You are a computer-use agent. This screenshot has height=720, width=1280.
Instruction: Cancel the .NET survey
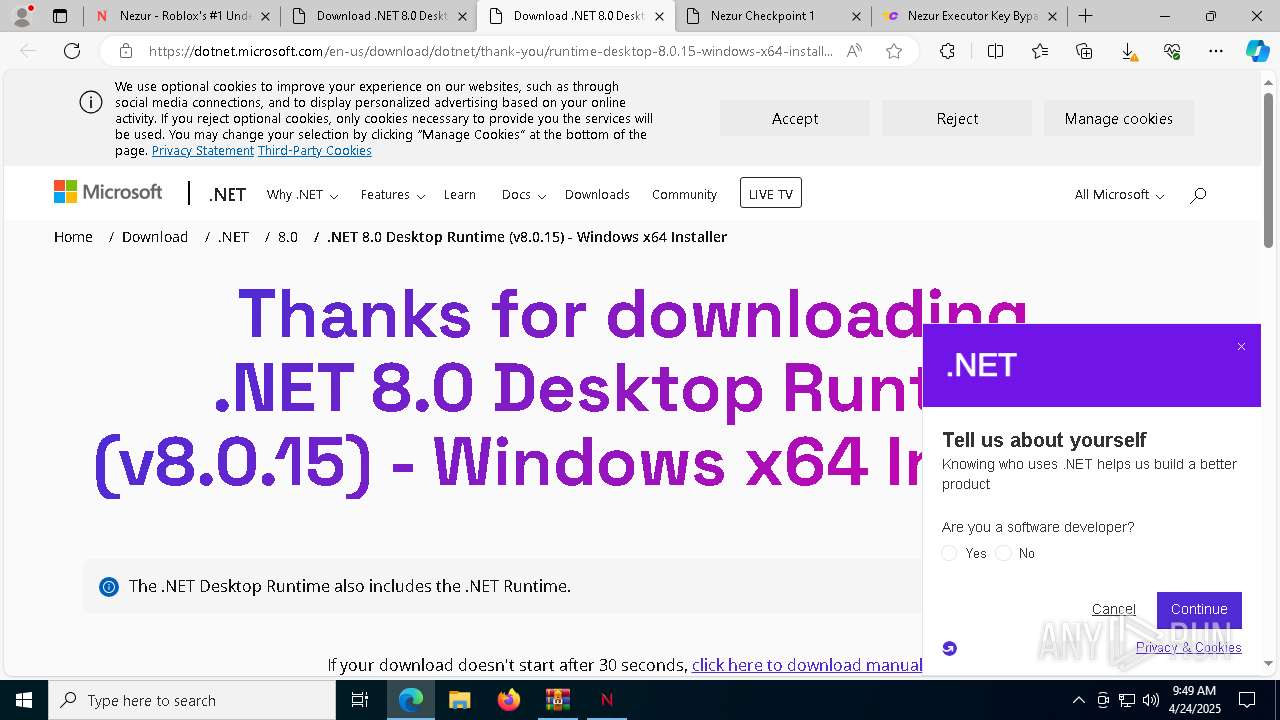(x=1113, y=609)
